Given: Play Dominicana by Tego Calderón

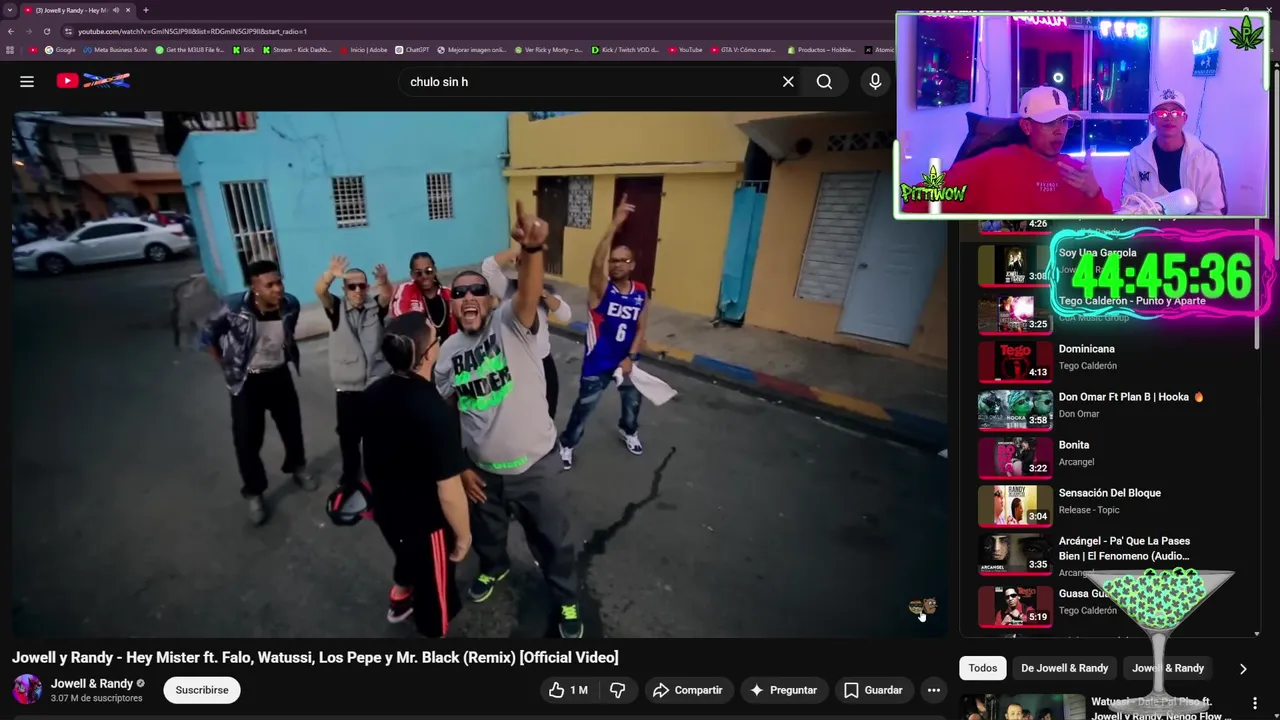Looking at the screenshot, I should 1087,349.
